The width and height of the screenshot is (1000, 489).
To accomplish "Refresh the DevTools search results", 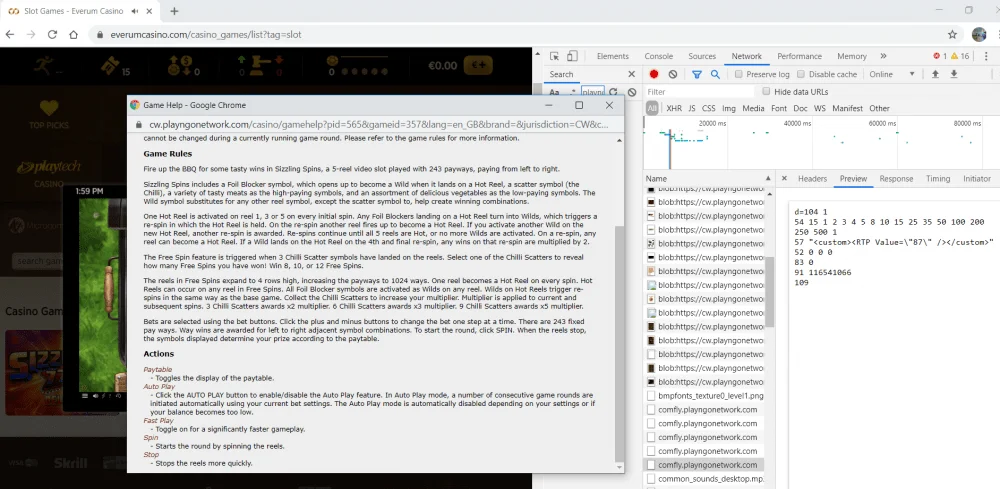I will 613,92.
